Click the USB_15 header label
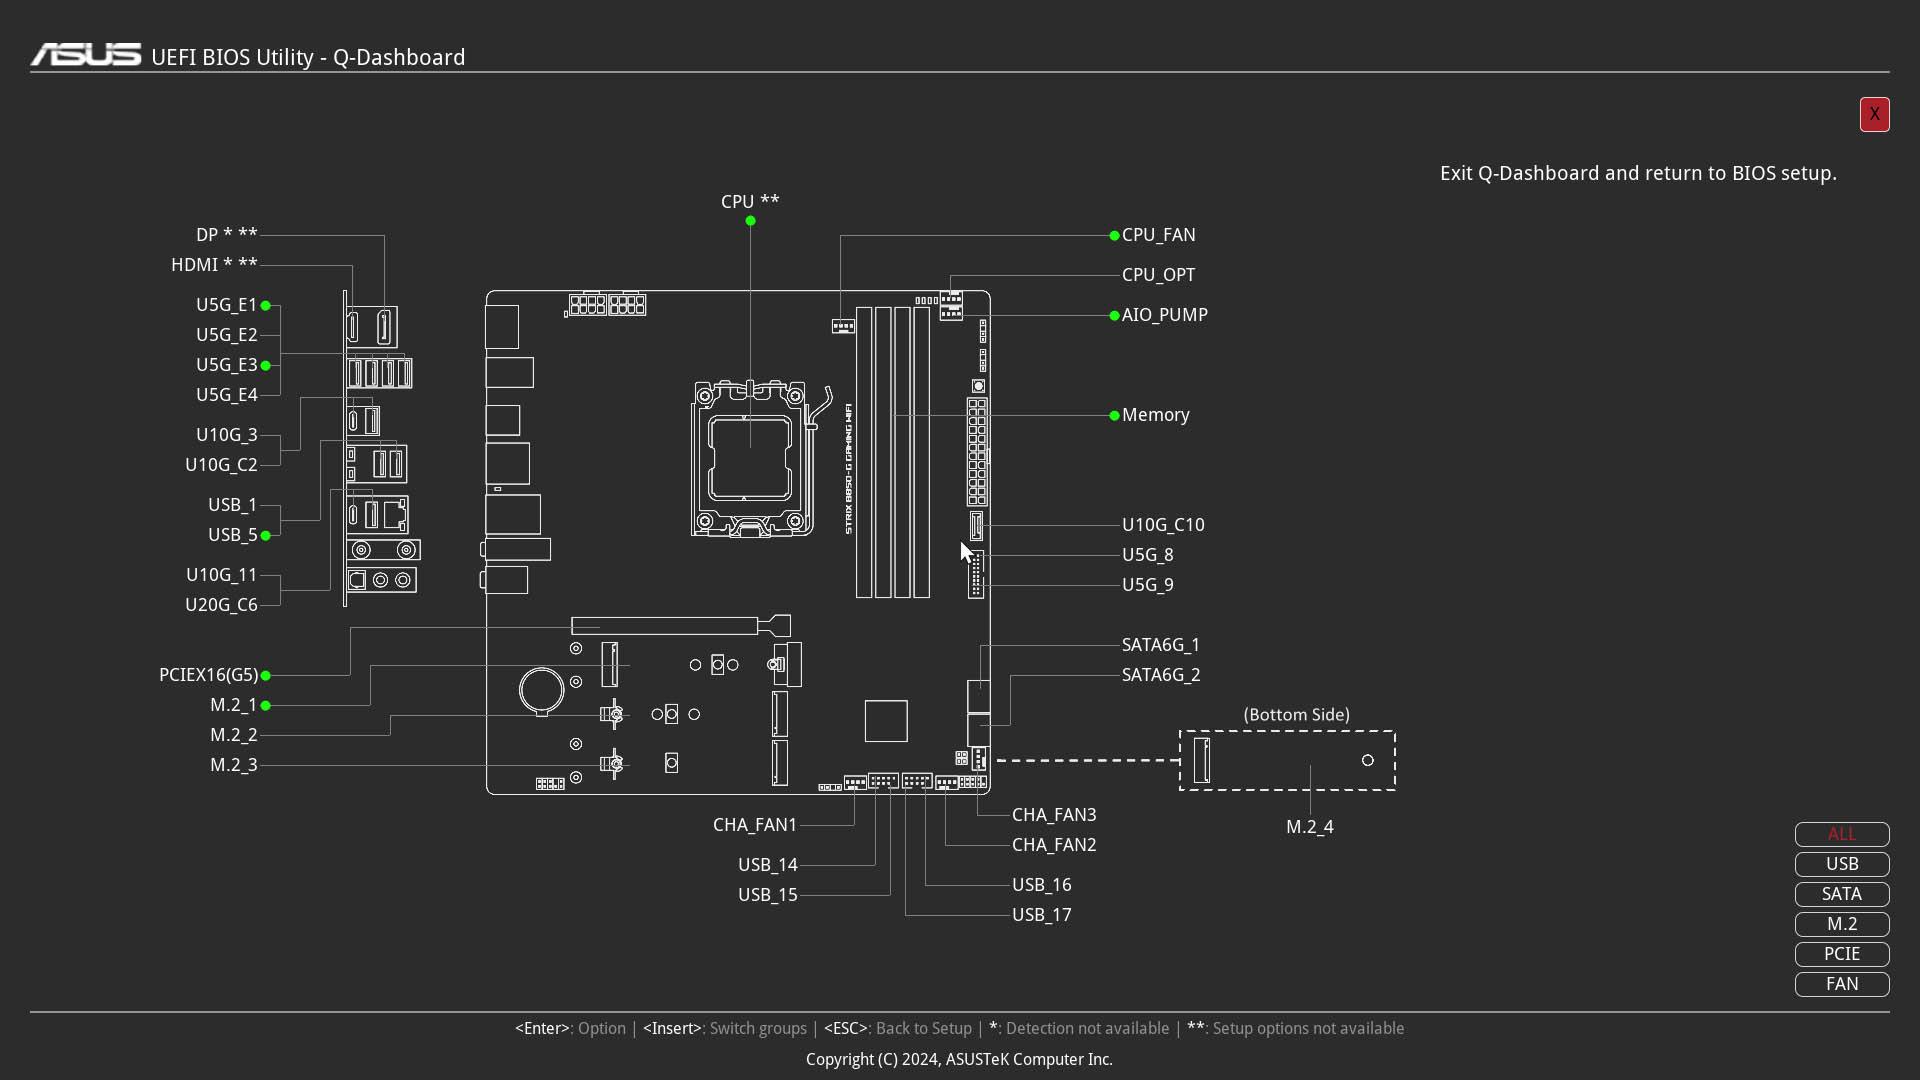The width and height of the screenshot is (1920, 1080). (767, 895)
